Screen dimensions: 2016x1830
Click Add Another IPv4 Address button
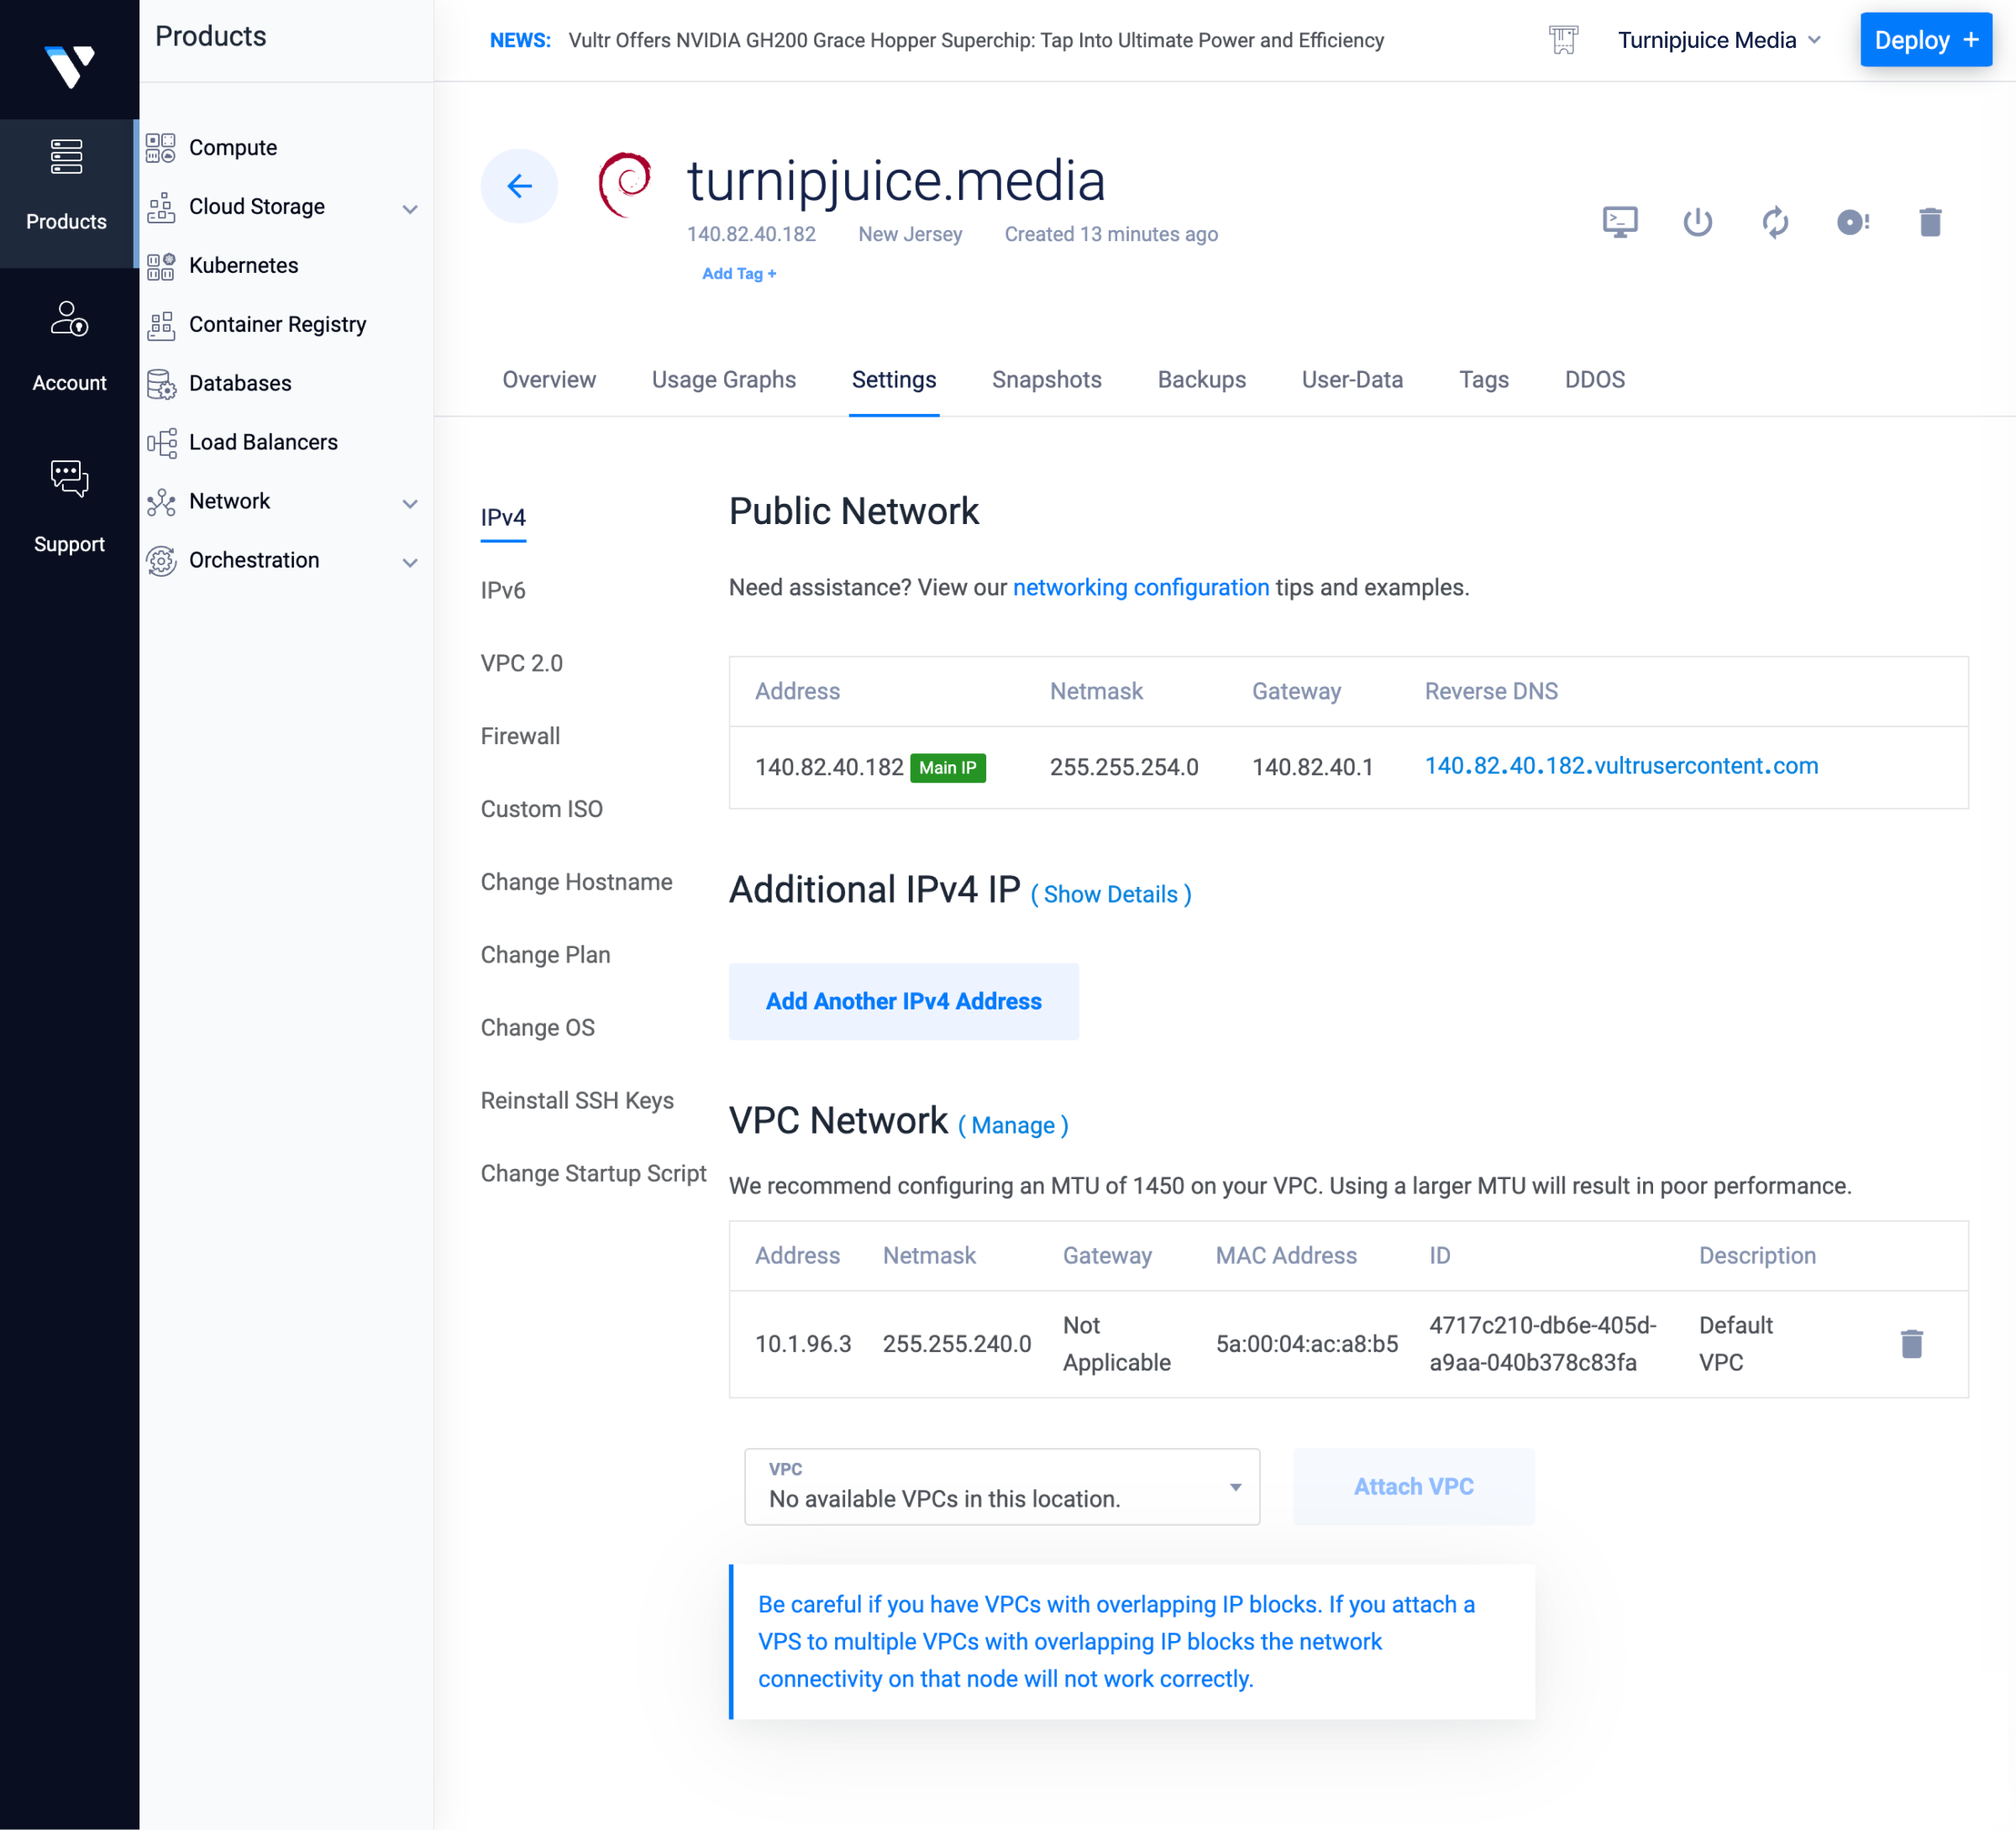(905, 1001)
